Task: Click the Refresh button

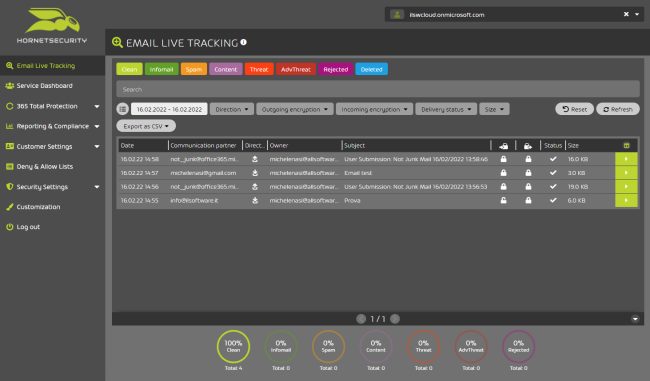Action: 618,109
